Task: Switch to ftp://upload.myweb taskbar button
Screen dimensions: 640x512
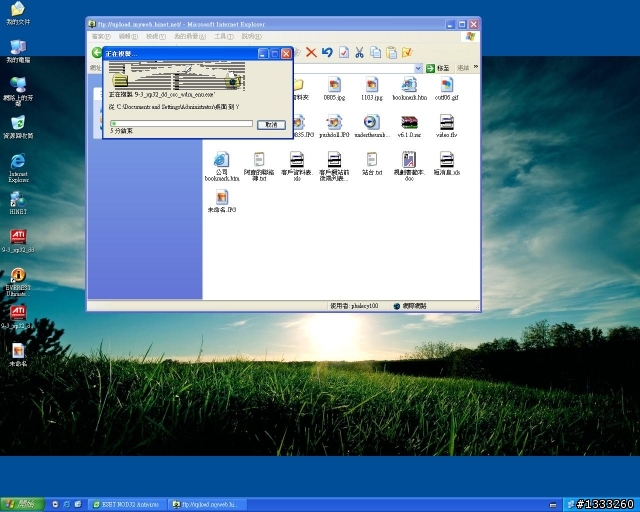Action: click(207, 505)
